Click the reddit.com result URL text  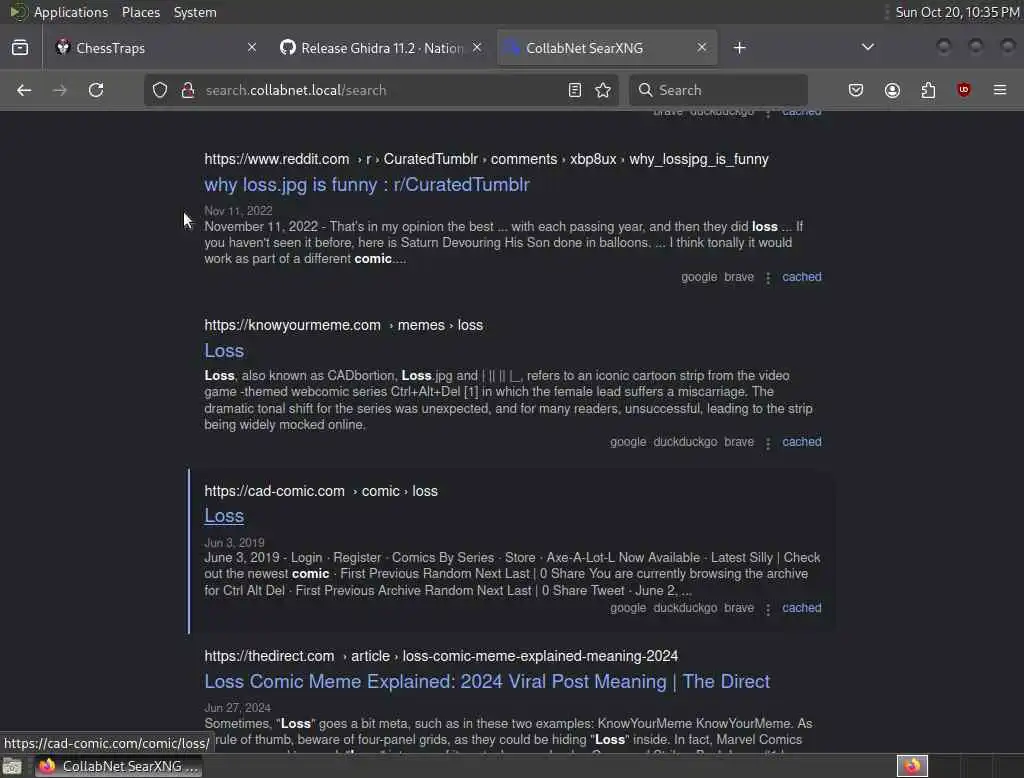pos(487,159)
